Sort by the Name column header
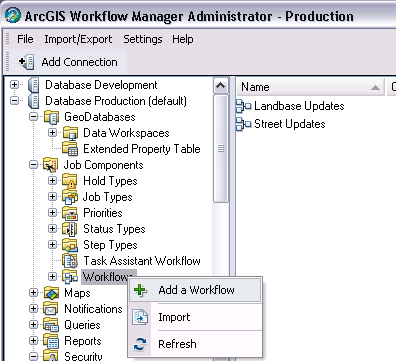The image size is (396, 361). pos(310,87)
